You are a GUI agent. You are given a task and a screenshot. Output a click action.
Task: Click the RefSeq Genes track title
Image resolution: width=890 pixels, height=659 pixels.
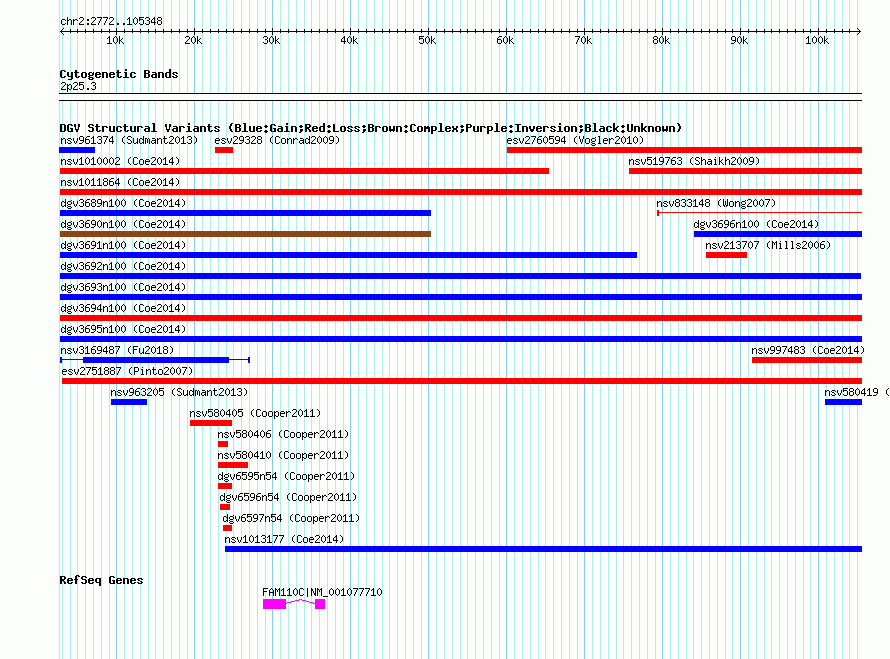[x=101, y=580]
